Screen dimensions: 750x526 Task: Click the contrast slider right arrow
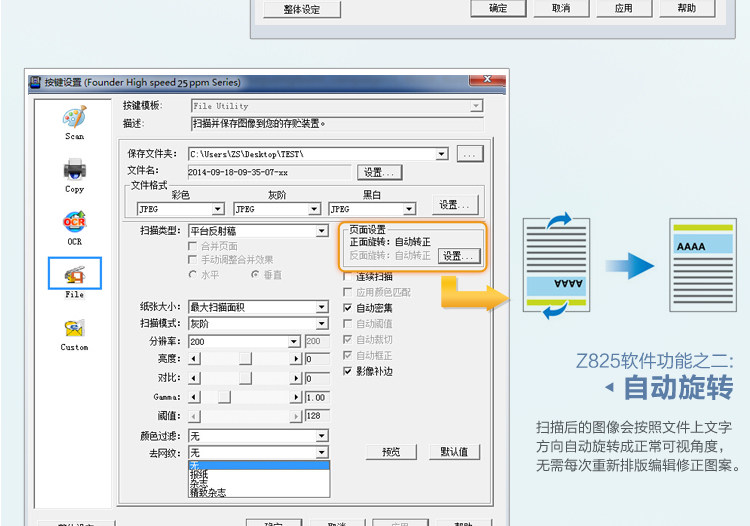297,379
